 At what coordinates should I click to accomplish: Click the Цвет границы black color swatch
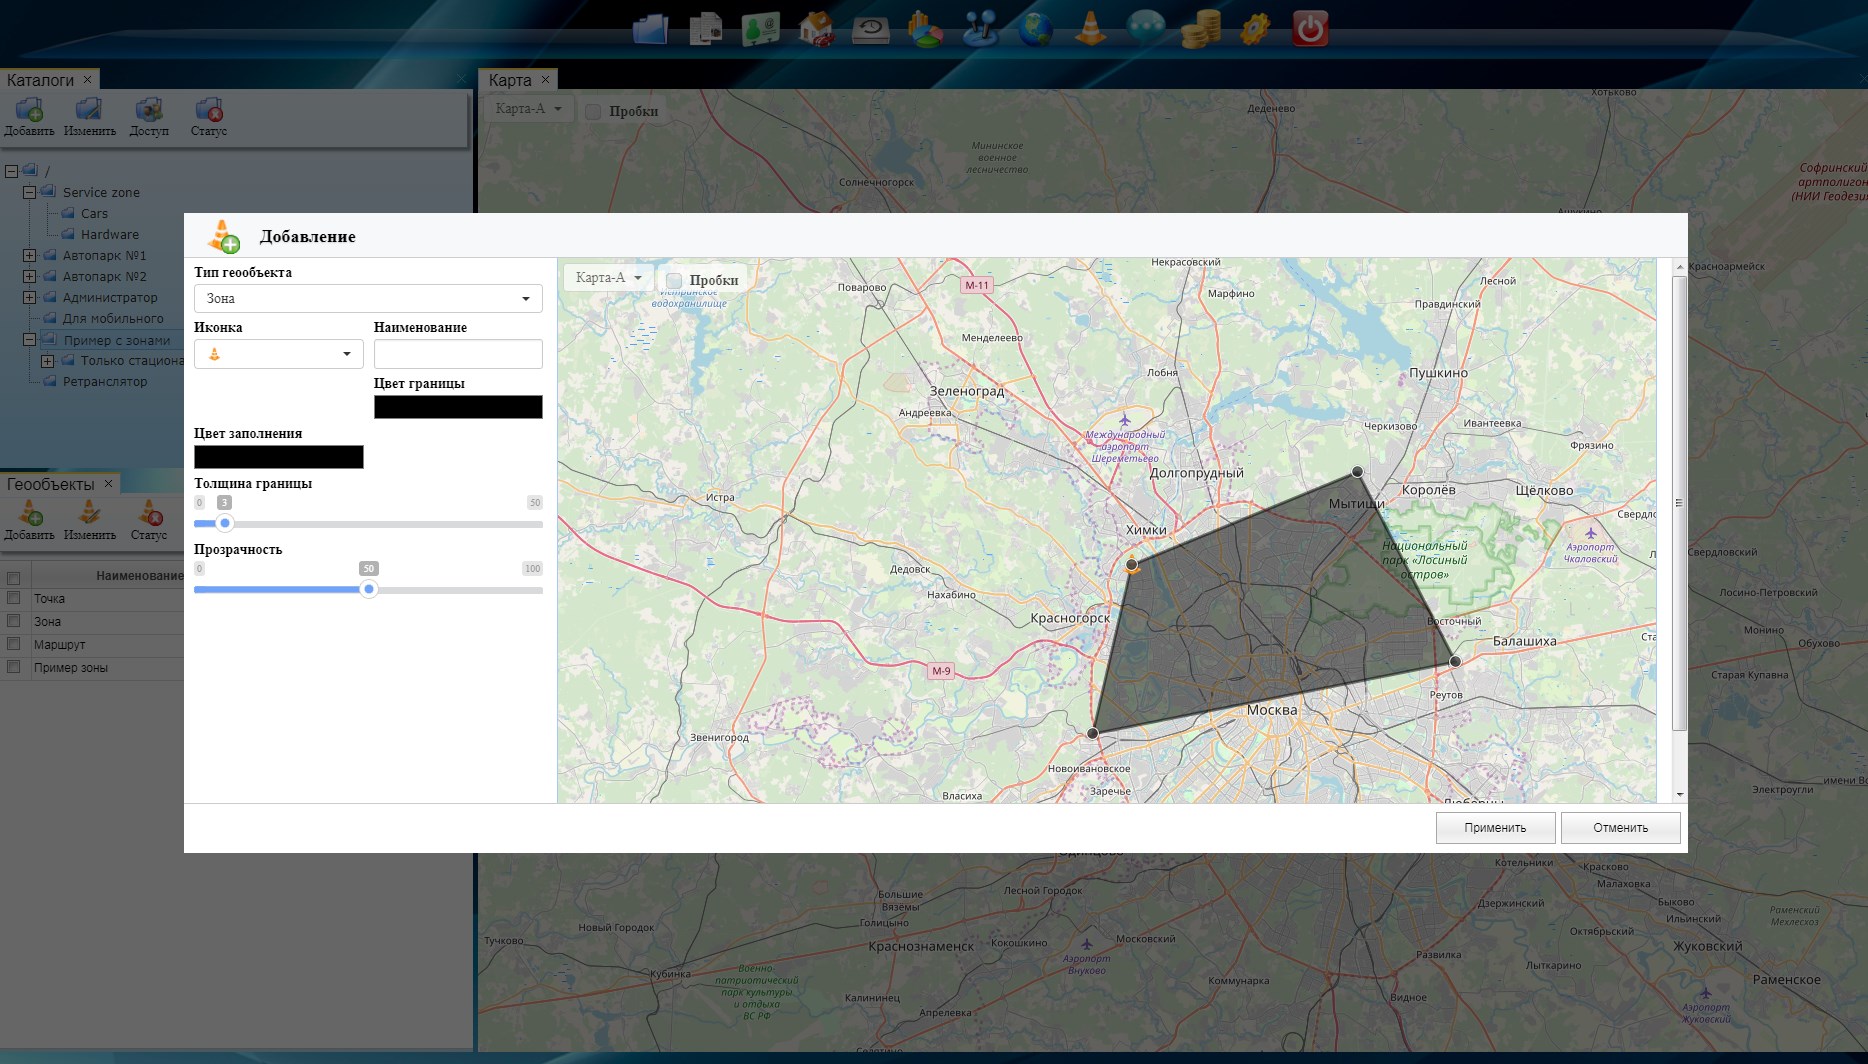tap(458, 407)
